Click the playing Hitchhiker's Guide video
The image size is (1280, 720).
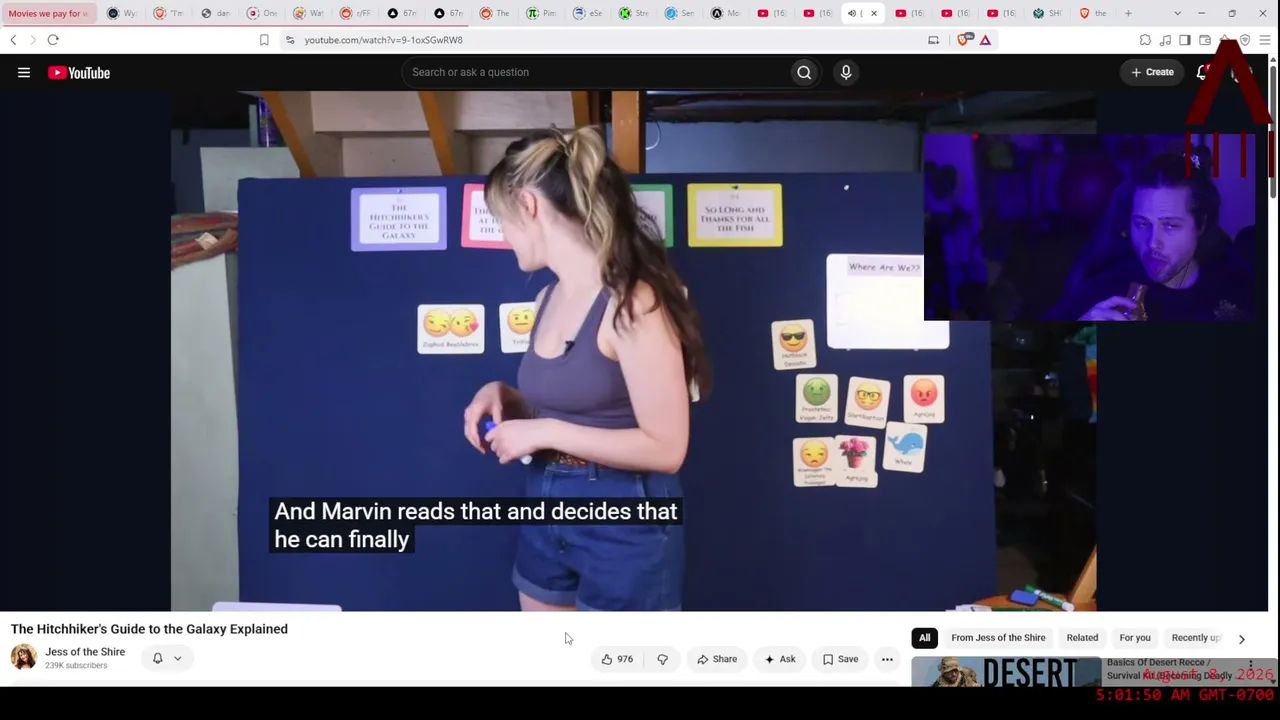coord(633,351)
